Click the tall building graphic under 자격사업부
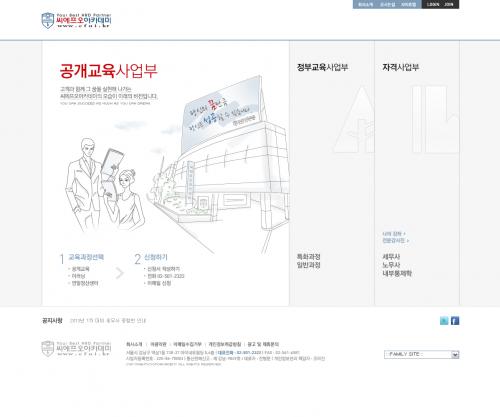This screenshot has width=500, height=417. [435, 119]
